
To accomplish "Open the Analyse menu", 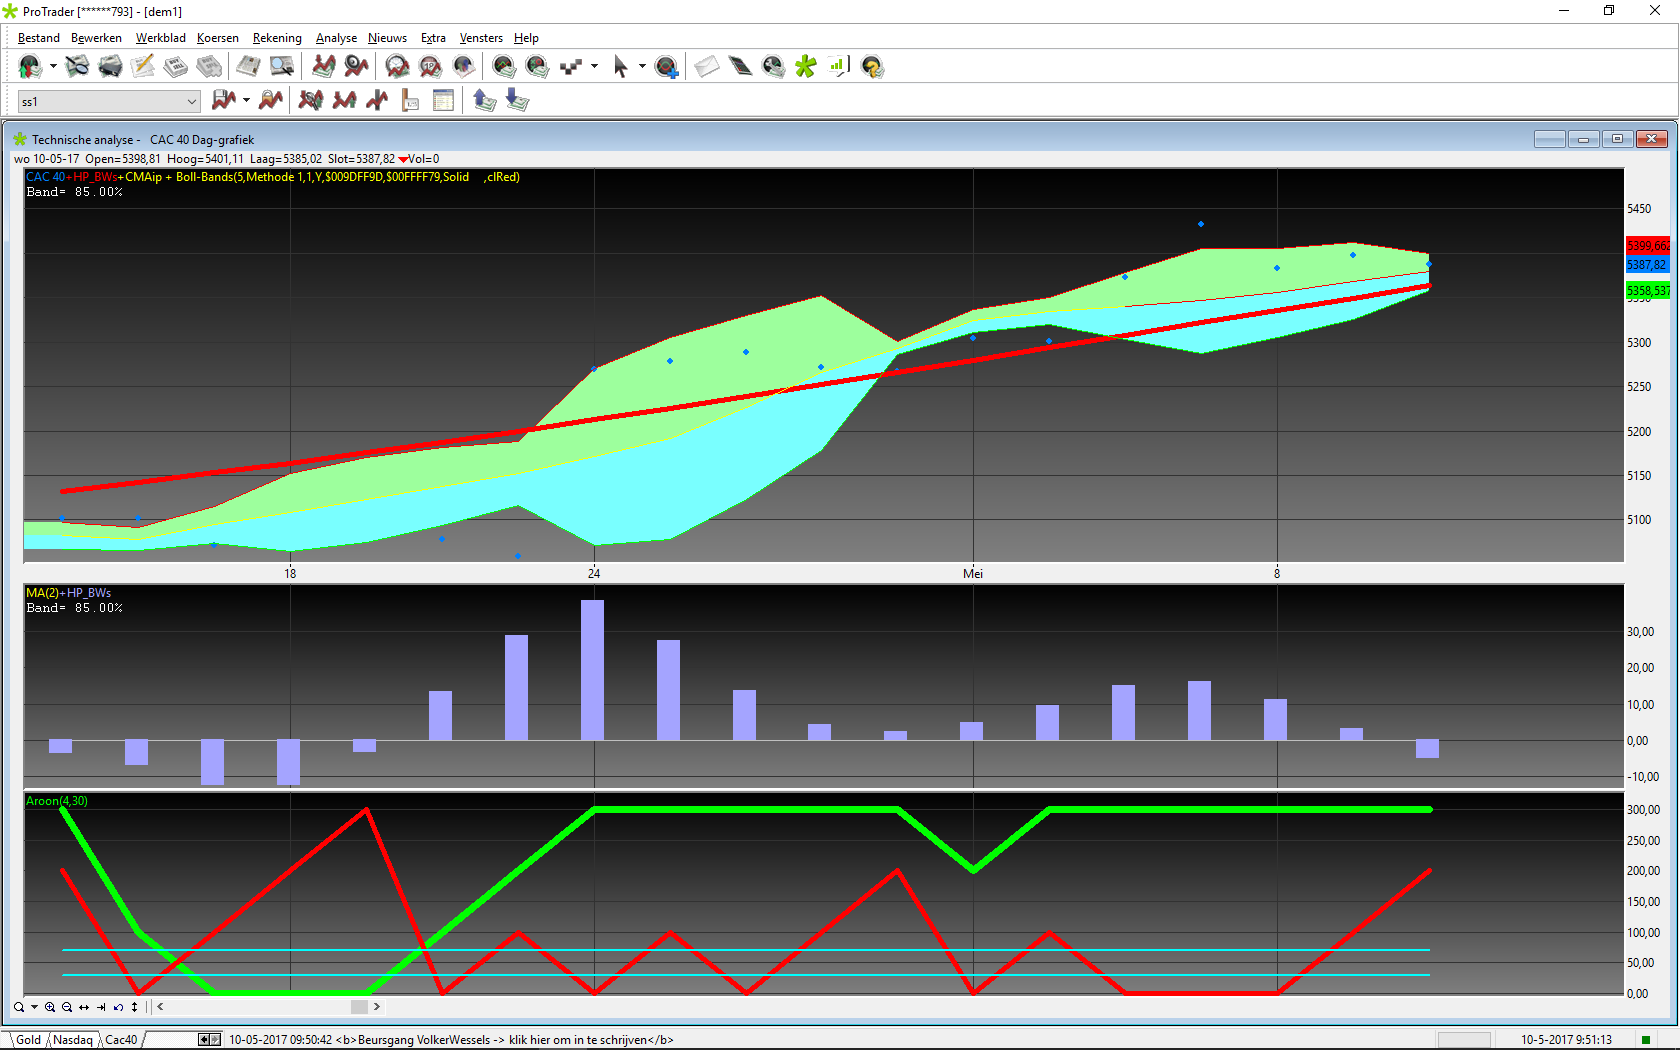I will [x=336, y=38].
